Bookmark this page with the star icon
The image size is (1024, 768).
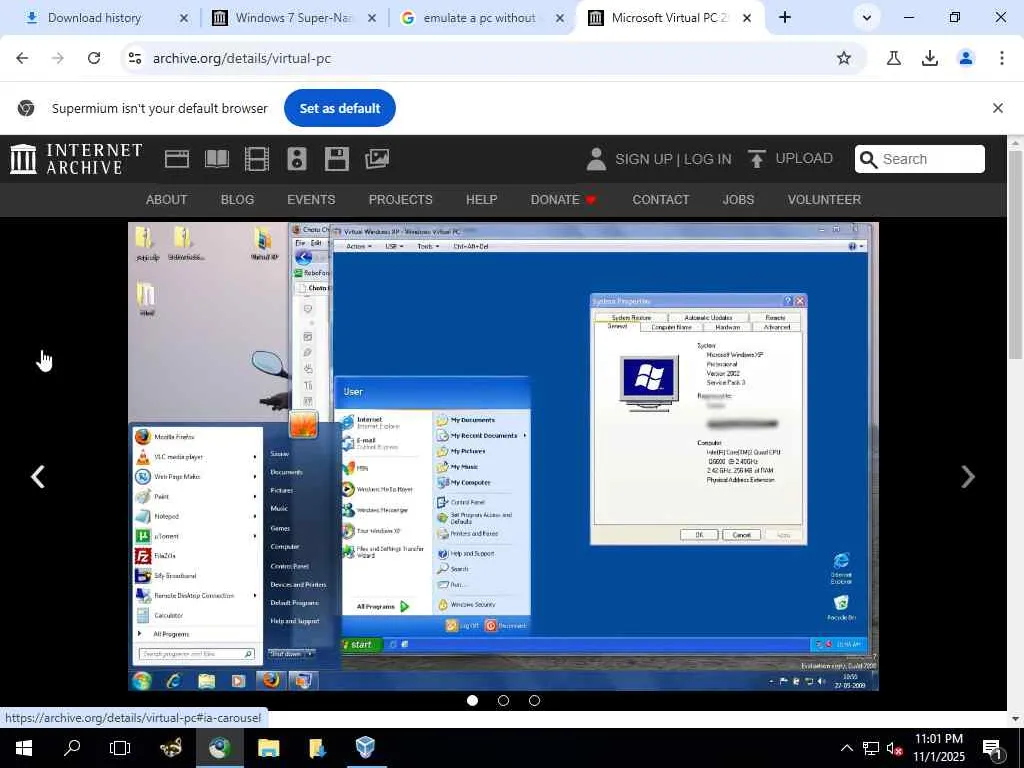click(844, 58)
